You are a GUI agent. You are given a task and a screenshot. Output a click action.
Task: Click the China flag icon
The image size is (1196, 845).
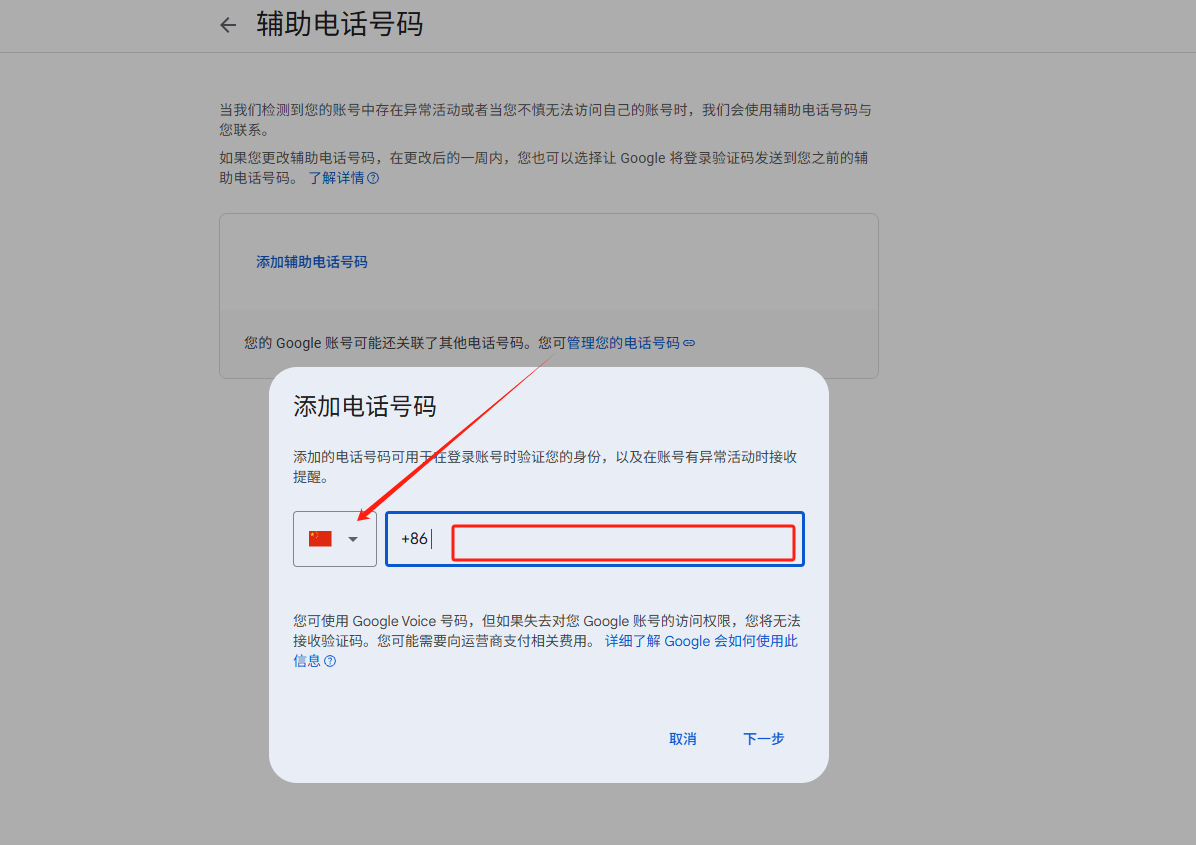point(320,539)
